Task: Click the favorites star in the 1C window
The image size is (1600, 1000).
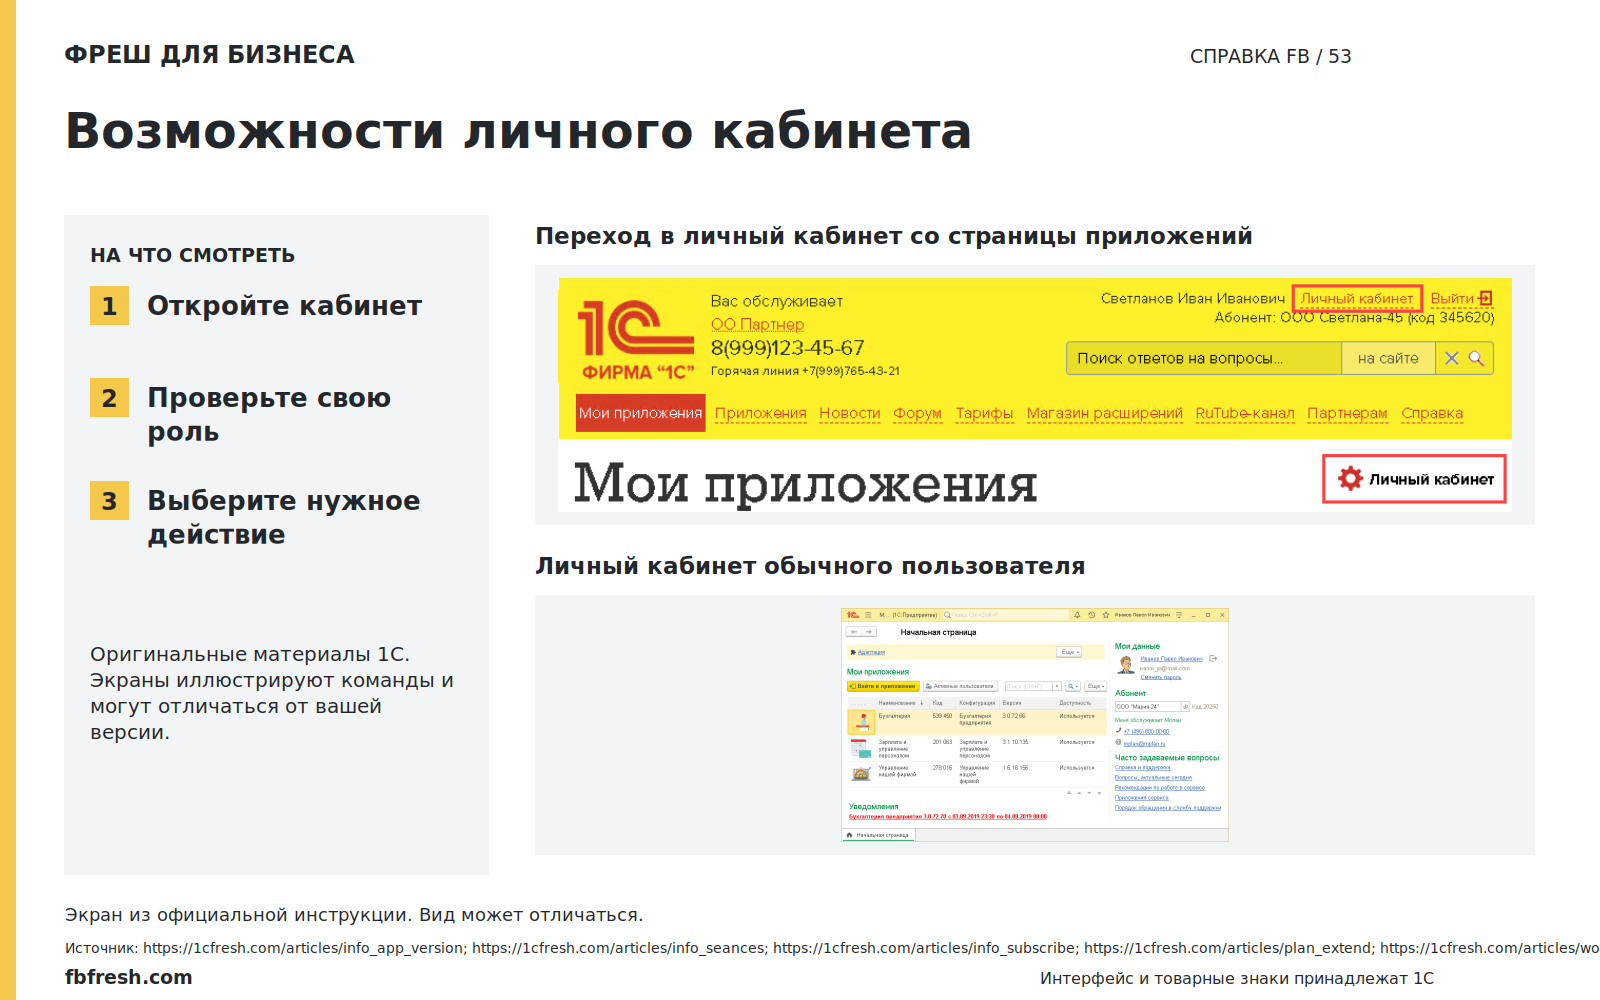Action: click(1106, 615)
